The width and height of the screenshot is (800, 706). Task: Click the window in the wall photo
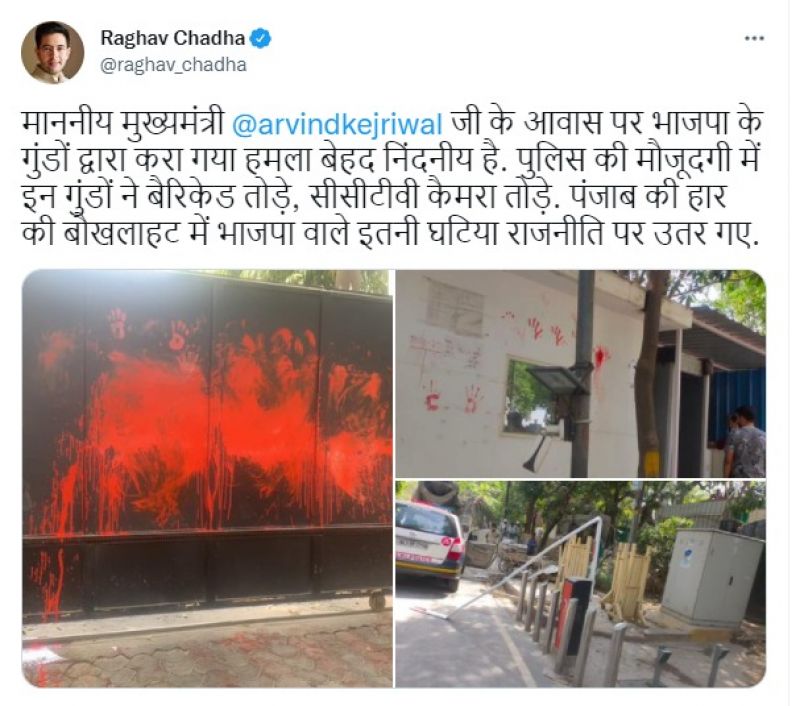pos(531,396)
